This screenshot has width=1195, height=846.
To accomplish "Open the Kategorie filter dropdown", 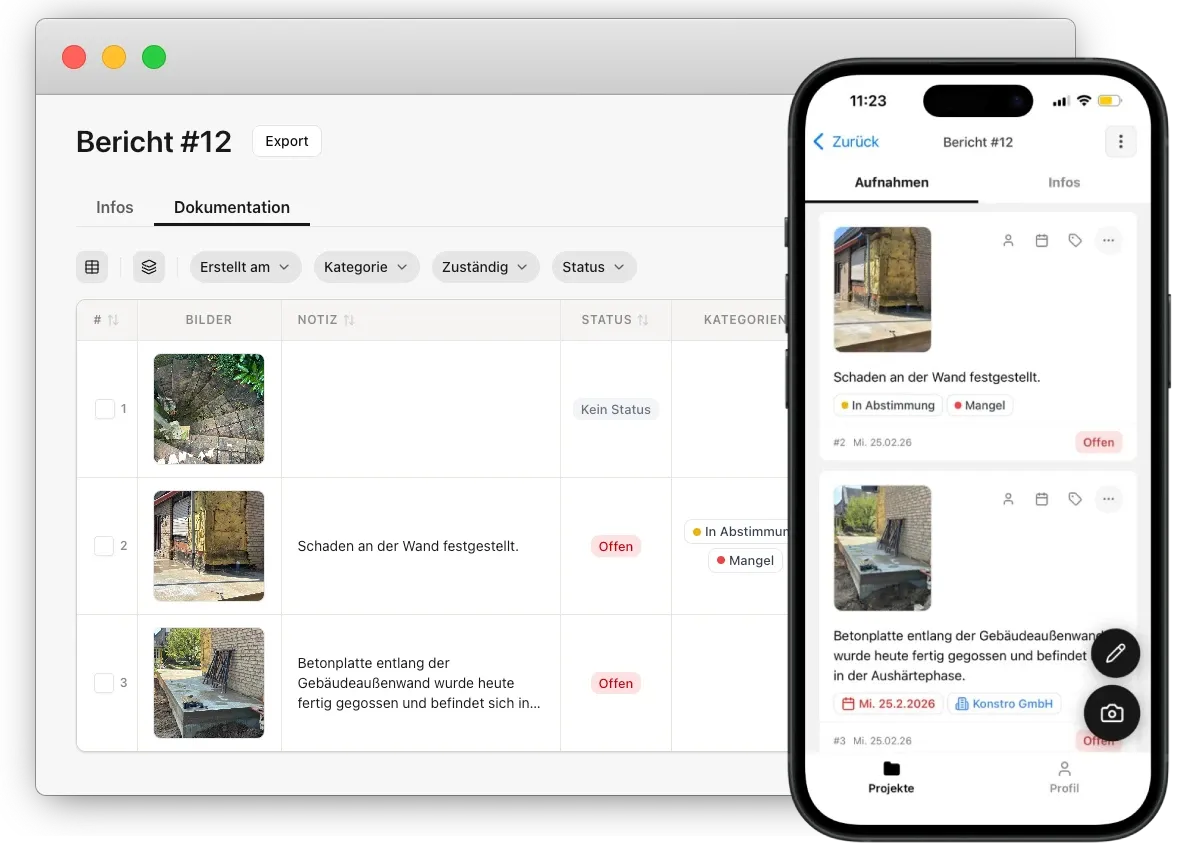I will click(x=367, y=268).
